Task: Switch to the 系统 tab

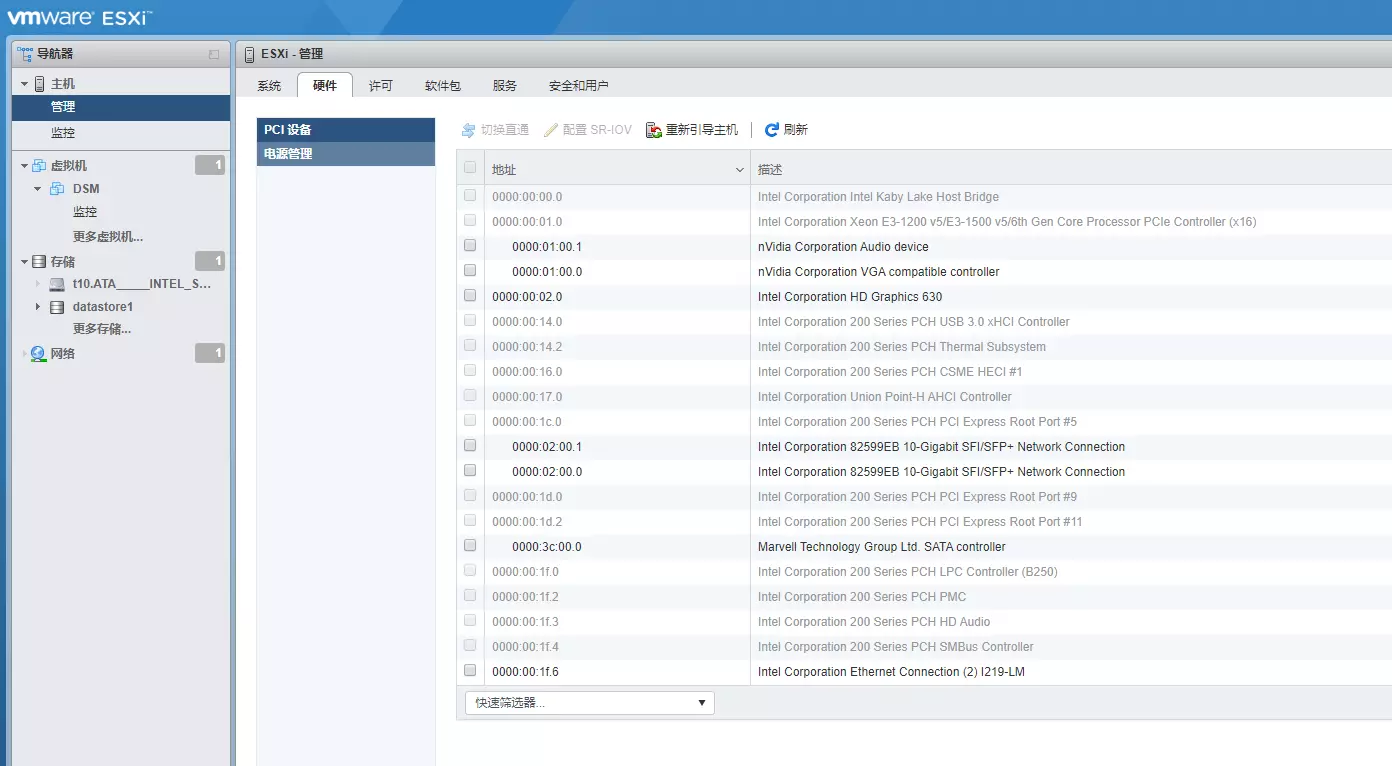Action: tap(268, 85)
